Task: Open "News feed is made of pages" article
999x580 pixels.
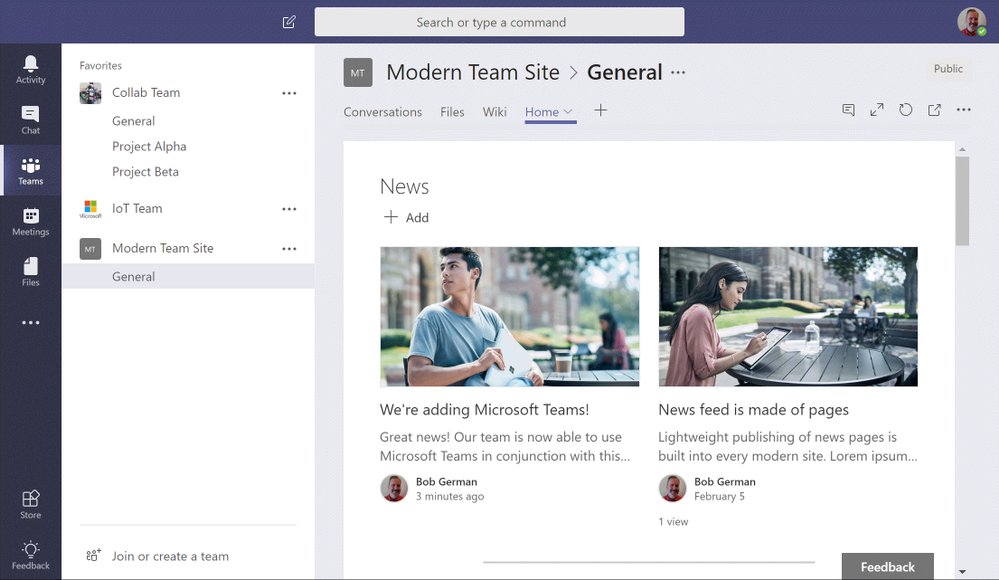Action: pos(753,409)
